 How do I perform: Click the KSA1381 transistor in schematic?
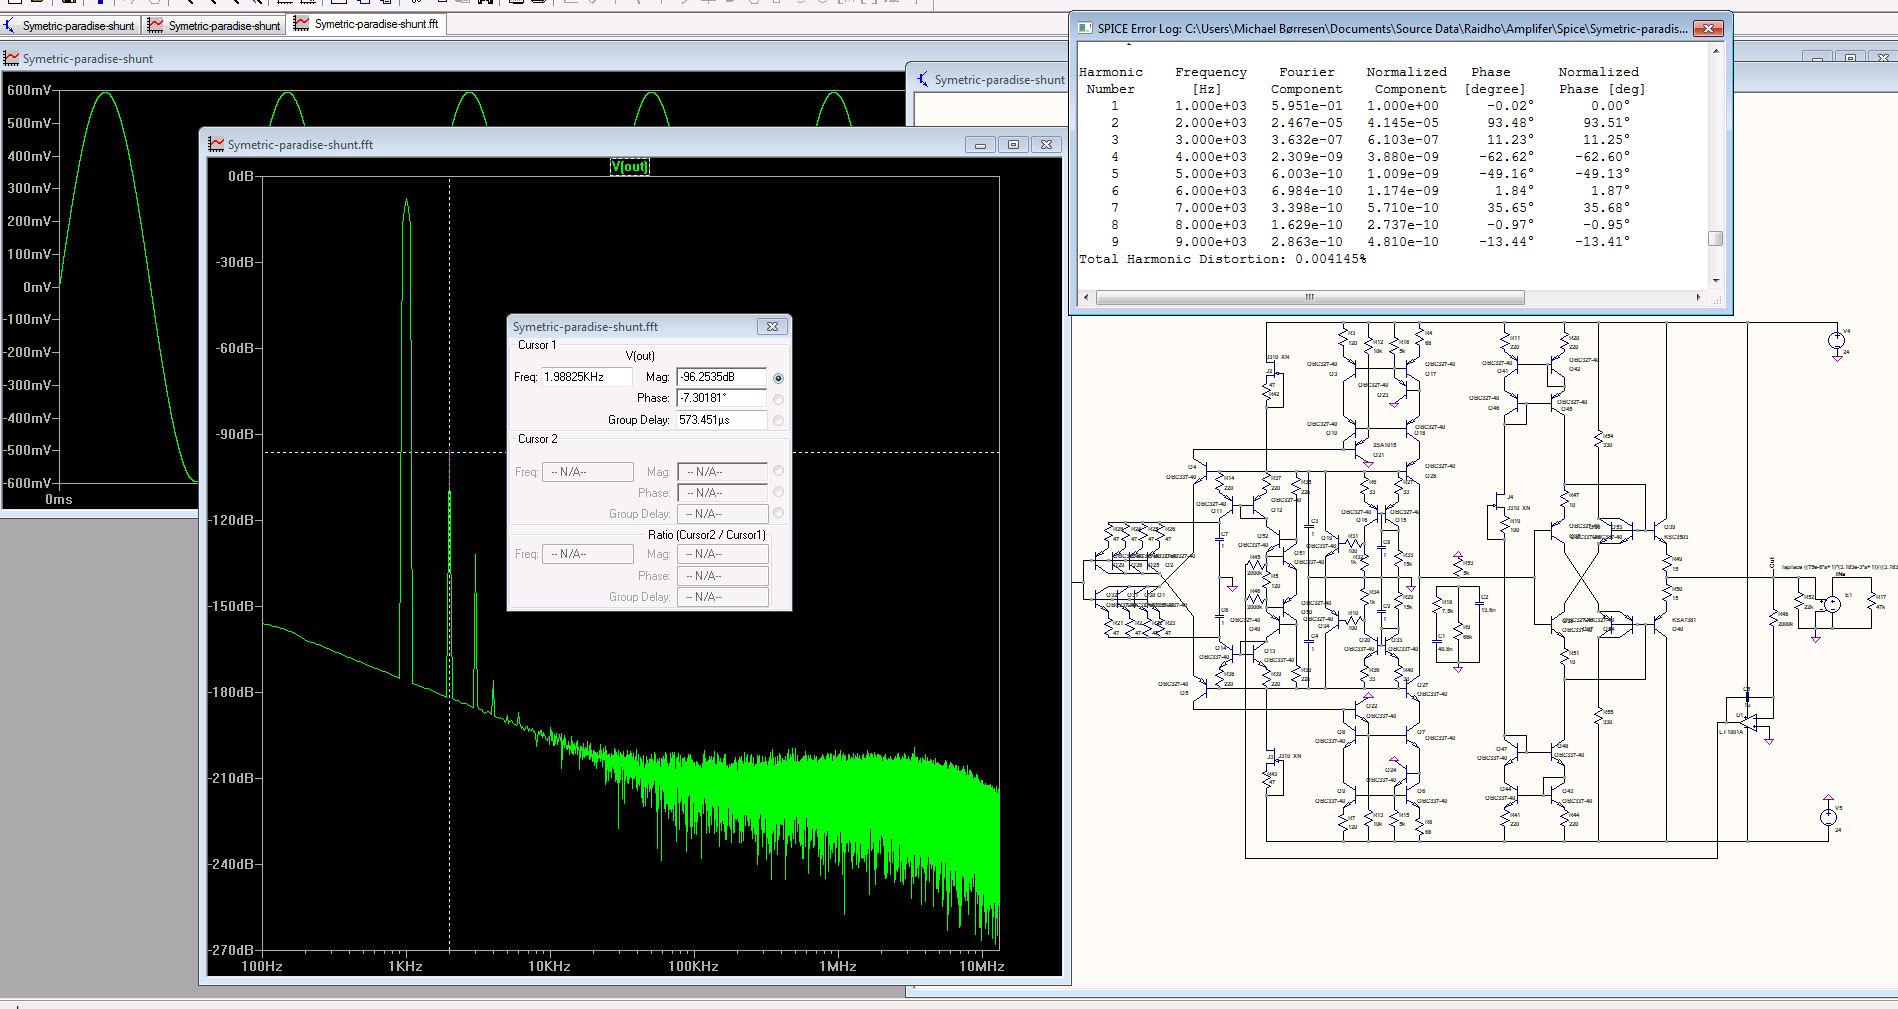1660,624
